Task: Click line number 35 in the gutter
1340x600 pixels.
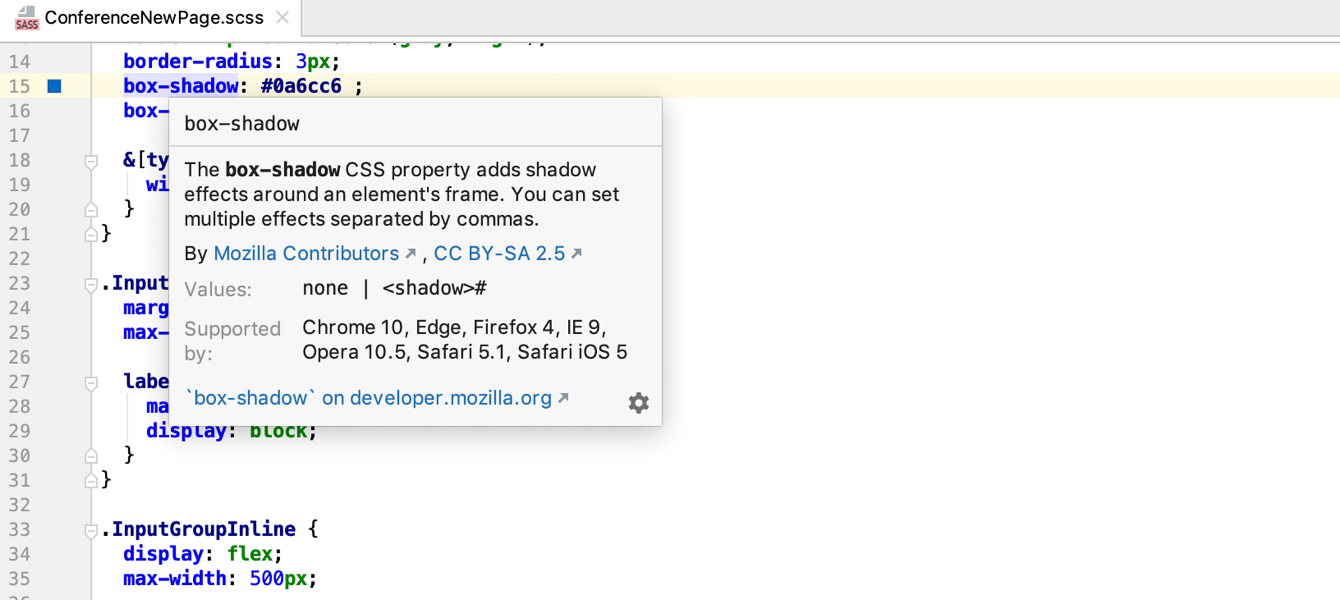Action: click(20, 578)
